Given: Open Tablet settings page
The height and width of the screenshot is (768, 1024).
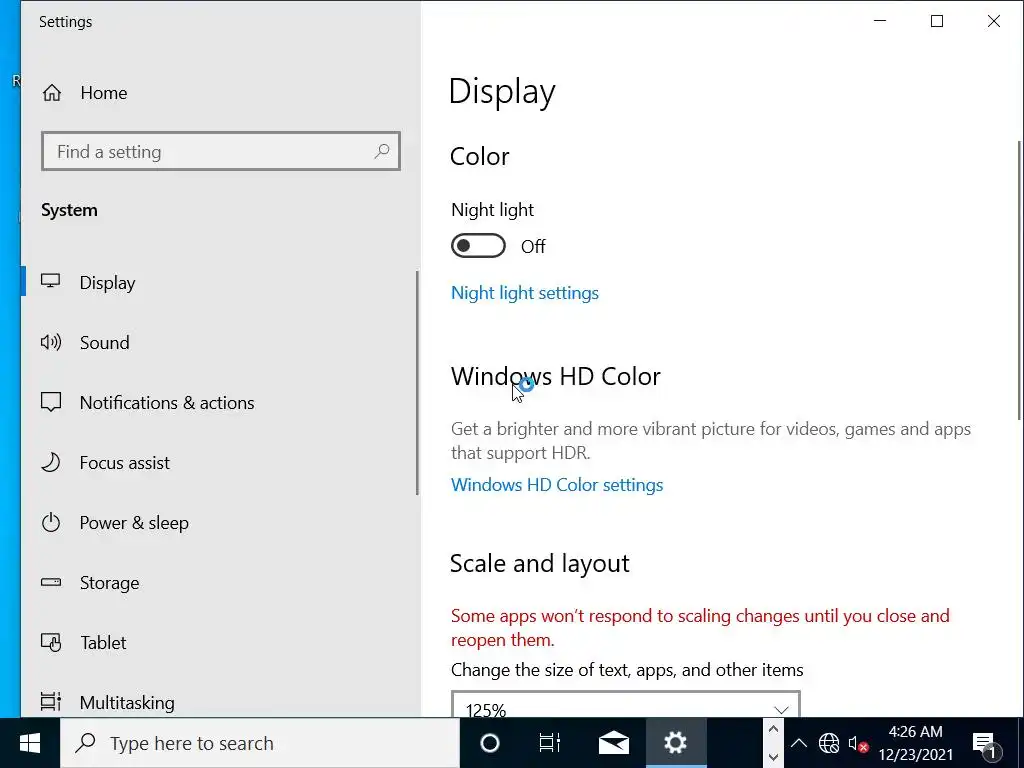Looking at the screenshot, I should 219,643.
